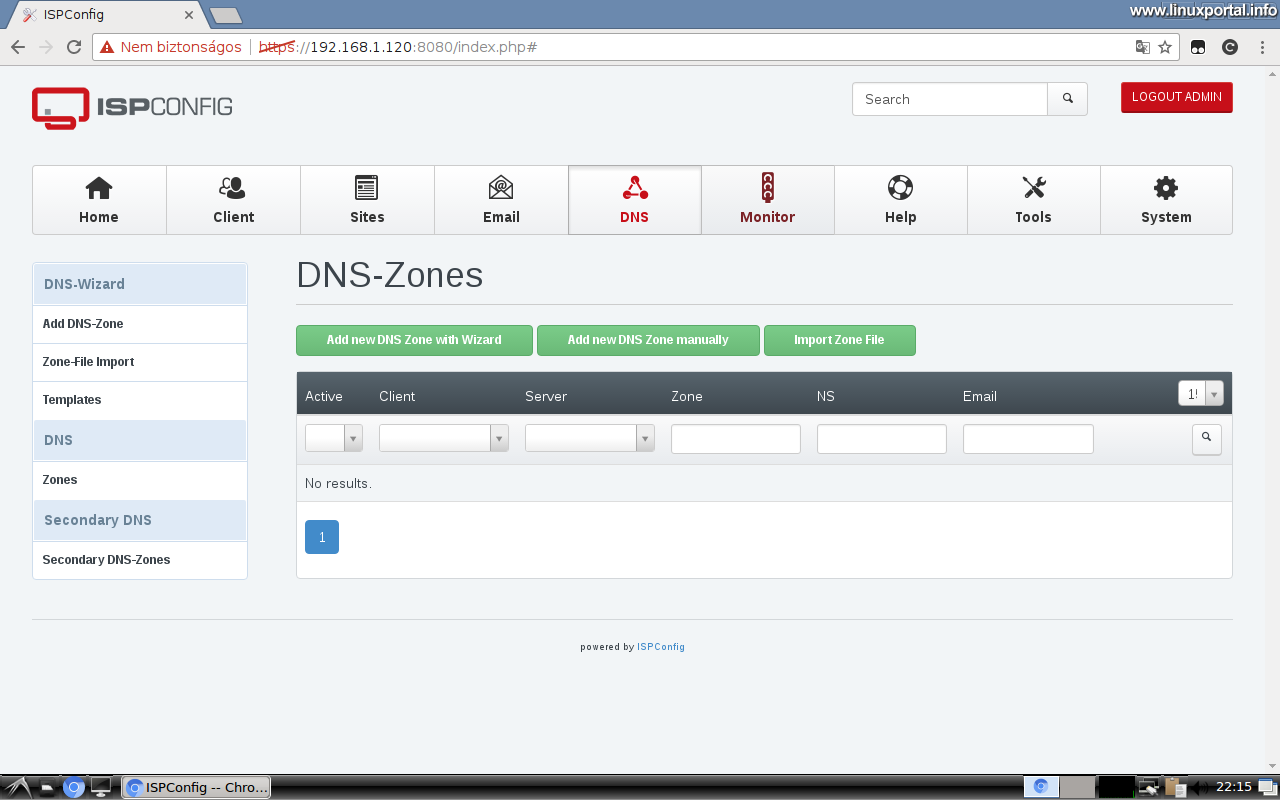Open the Sites module

coord(367,200)
